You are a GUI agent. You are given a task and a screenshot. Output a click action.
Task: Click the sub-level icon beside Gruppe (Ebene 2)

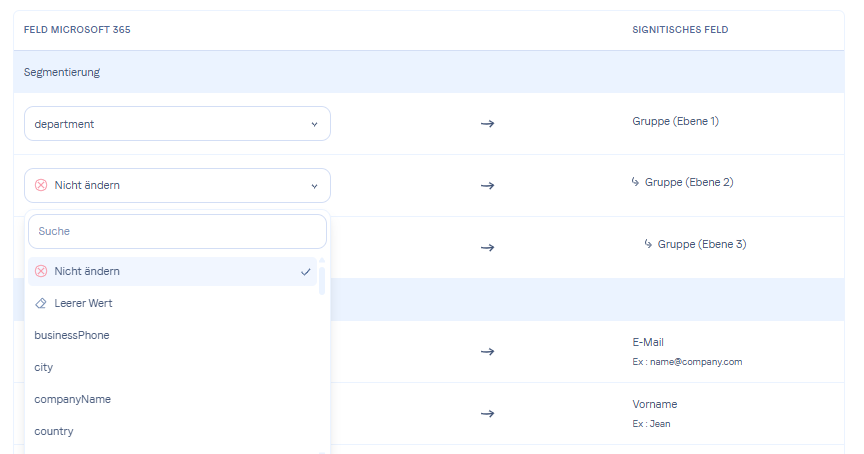[x=635, y=182]
